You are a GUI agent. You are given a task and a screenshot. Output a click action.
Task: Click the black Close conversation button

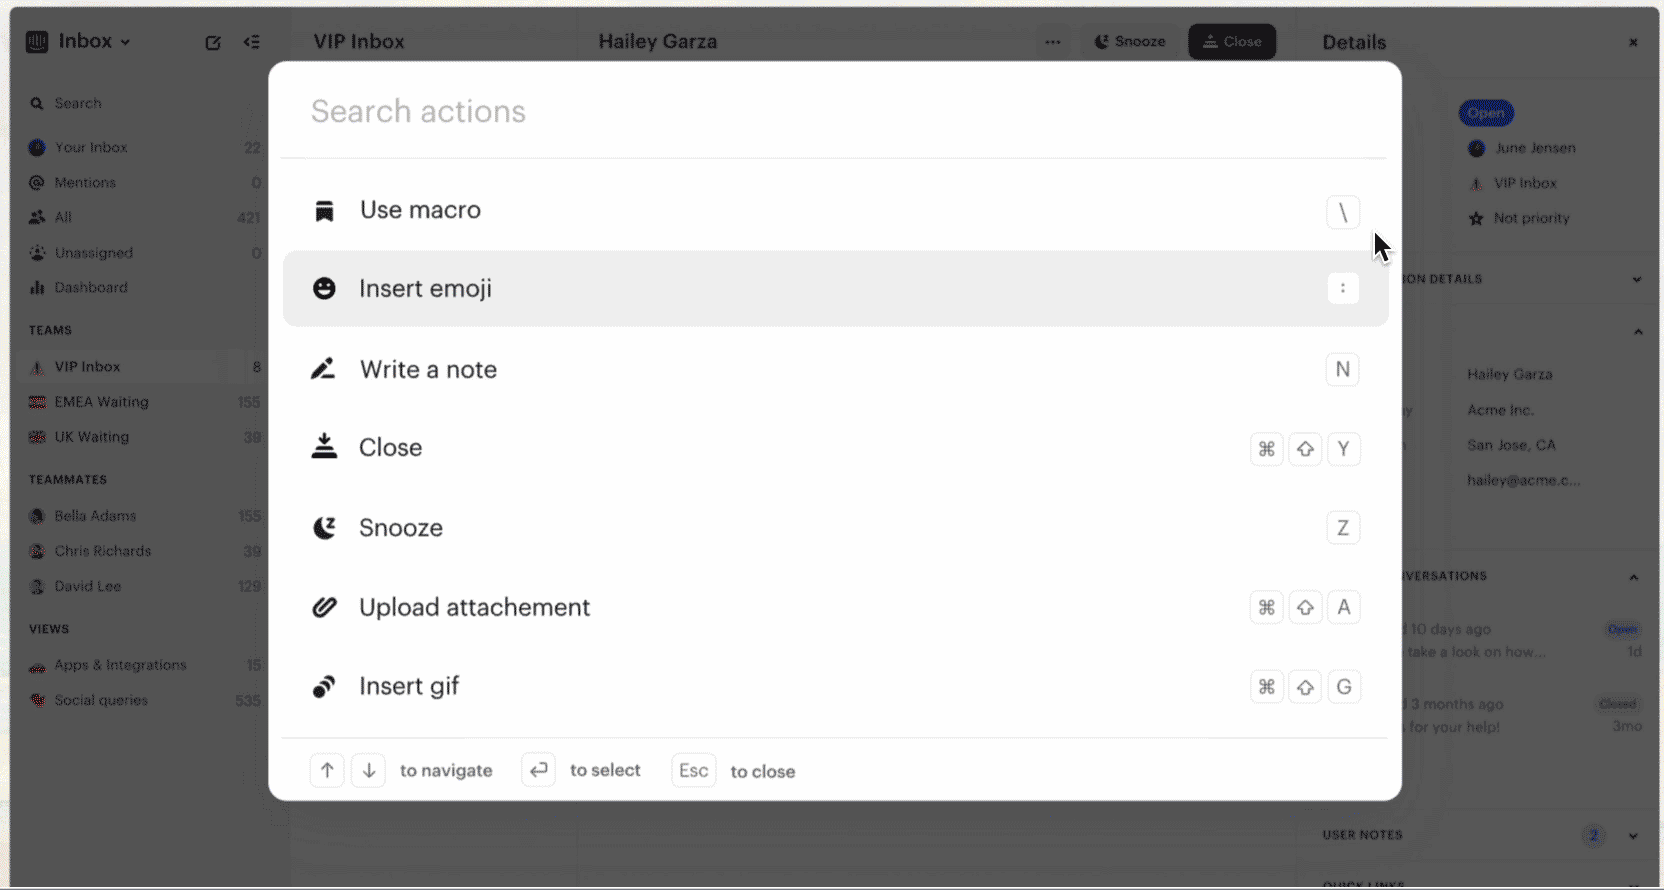point(1232,42)
